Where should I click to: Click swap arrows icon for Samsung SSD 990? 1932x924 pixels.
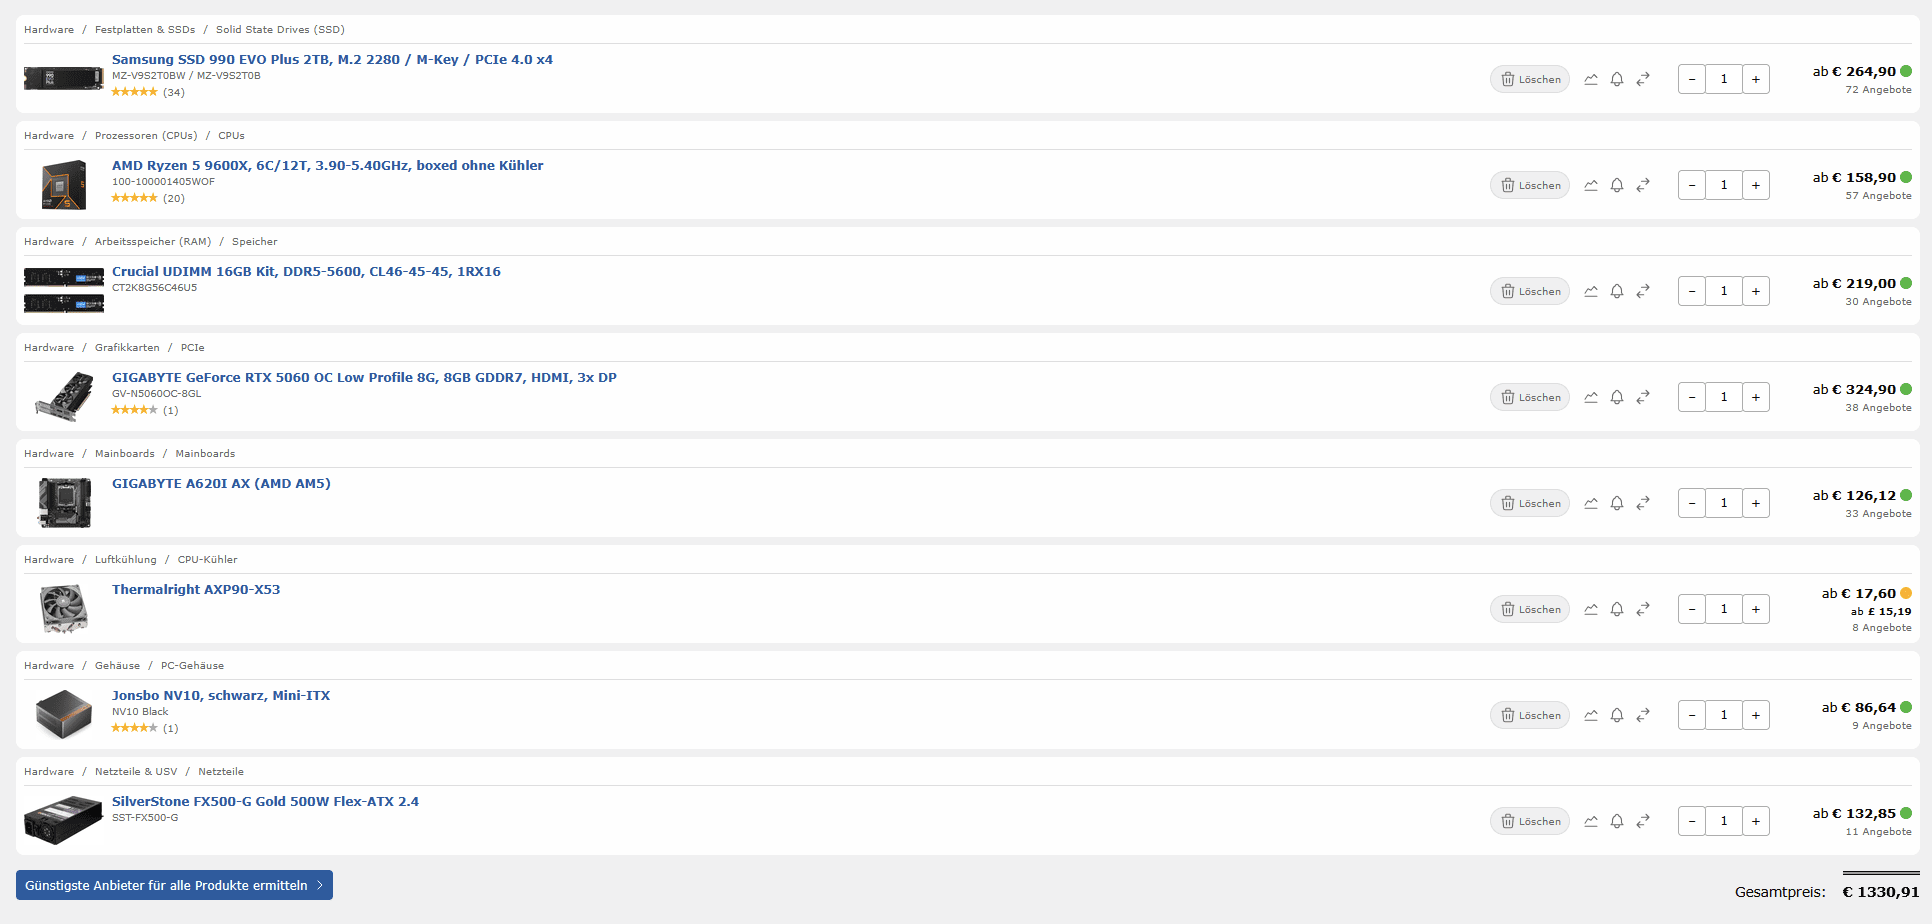(1643, 79)
